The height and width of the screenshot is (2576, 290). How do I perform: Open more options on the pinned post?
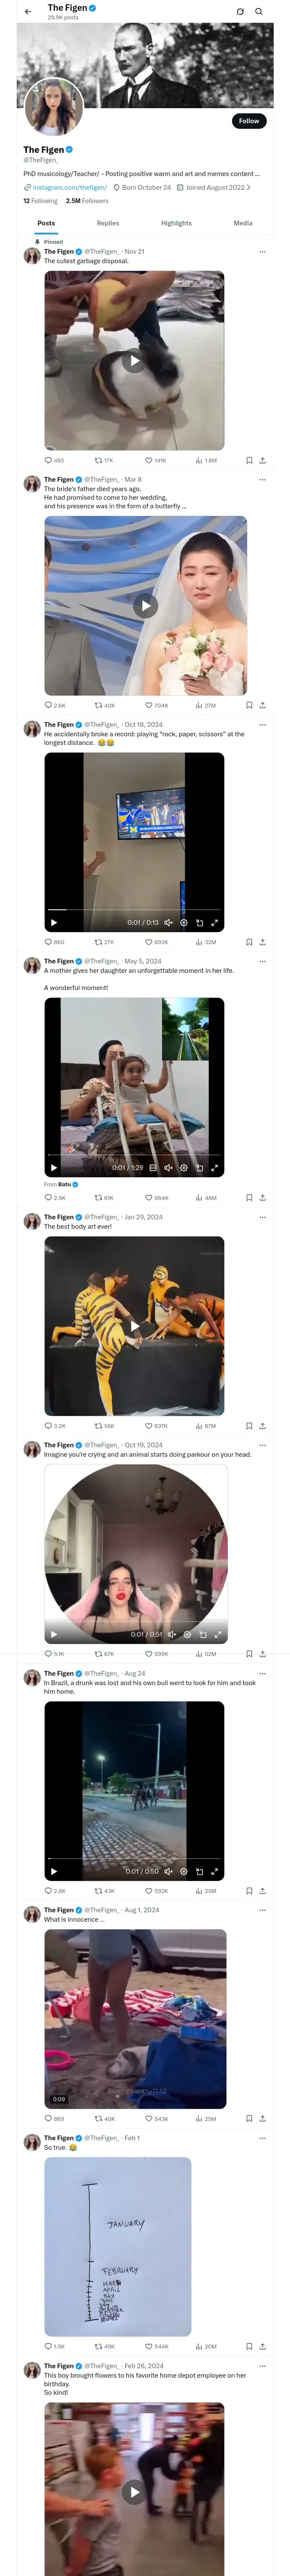click(x=262, y=252)
